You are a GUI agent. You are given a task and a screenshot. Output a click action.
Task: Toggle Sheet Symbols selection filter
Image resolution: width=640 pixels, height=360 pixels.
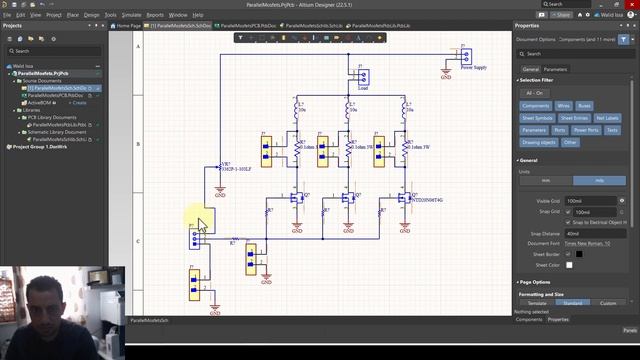(x=537, y=118)
